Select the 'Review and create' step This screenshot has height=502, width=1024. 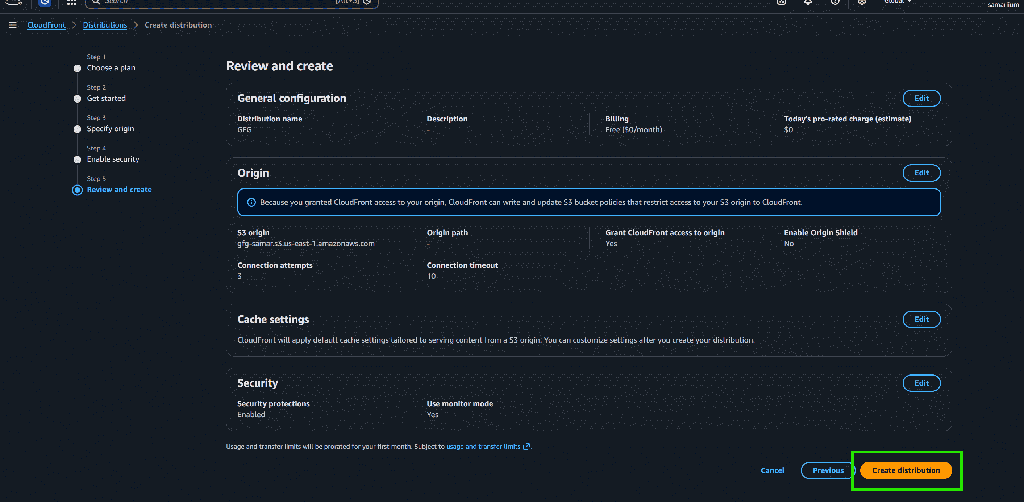pos(119,190)
